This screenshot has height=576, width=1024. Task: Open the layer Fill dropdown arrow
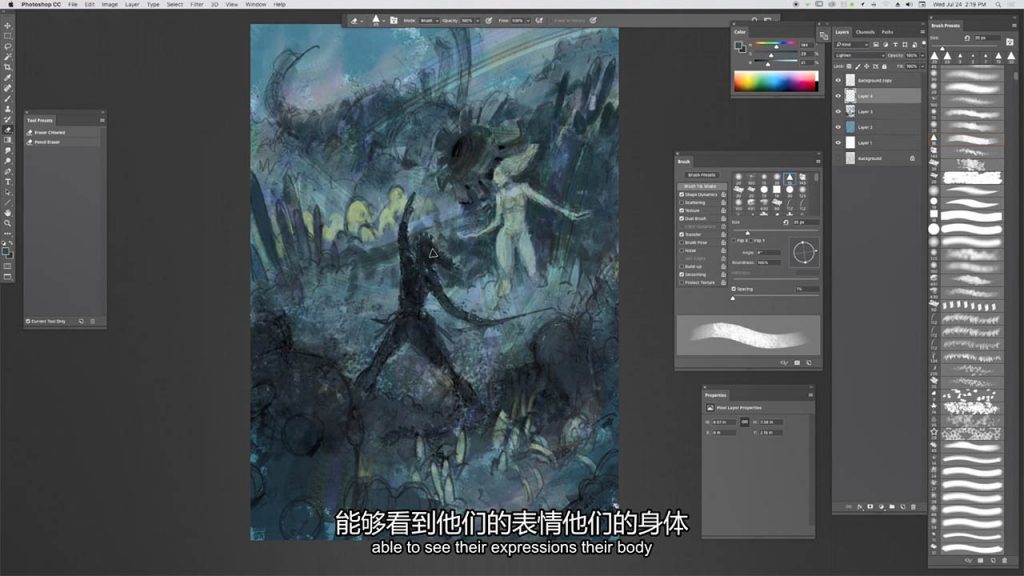(x=922, y=66)
